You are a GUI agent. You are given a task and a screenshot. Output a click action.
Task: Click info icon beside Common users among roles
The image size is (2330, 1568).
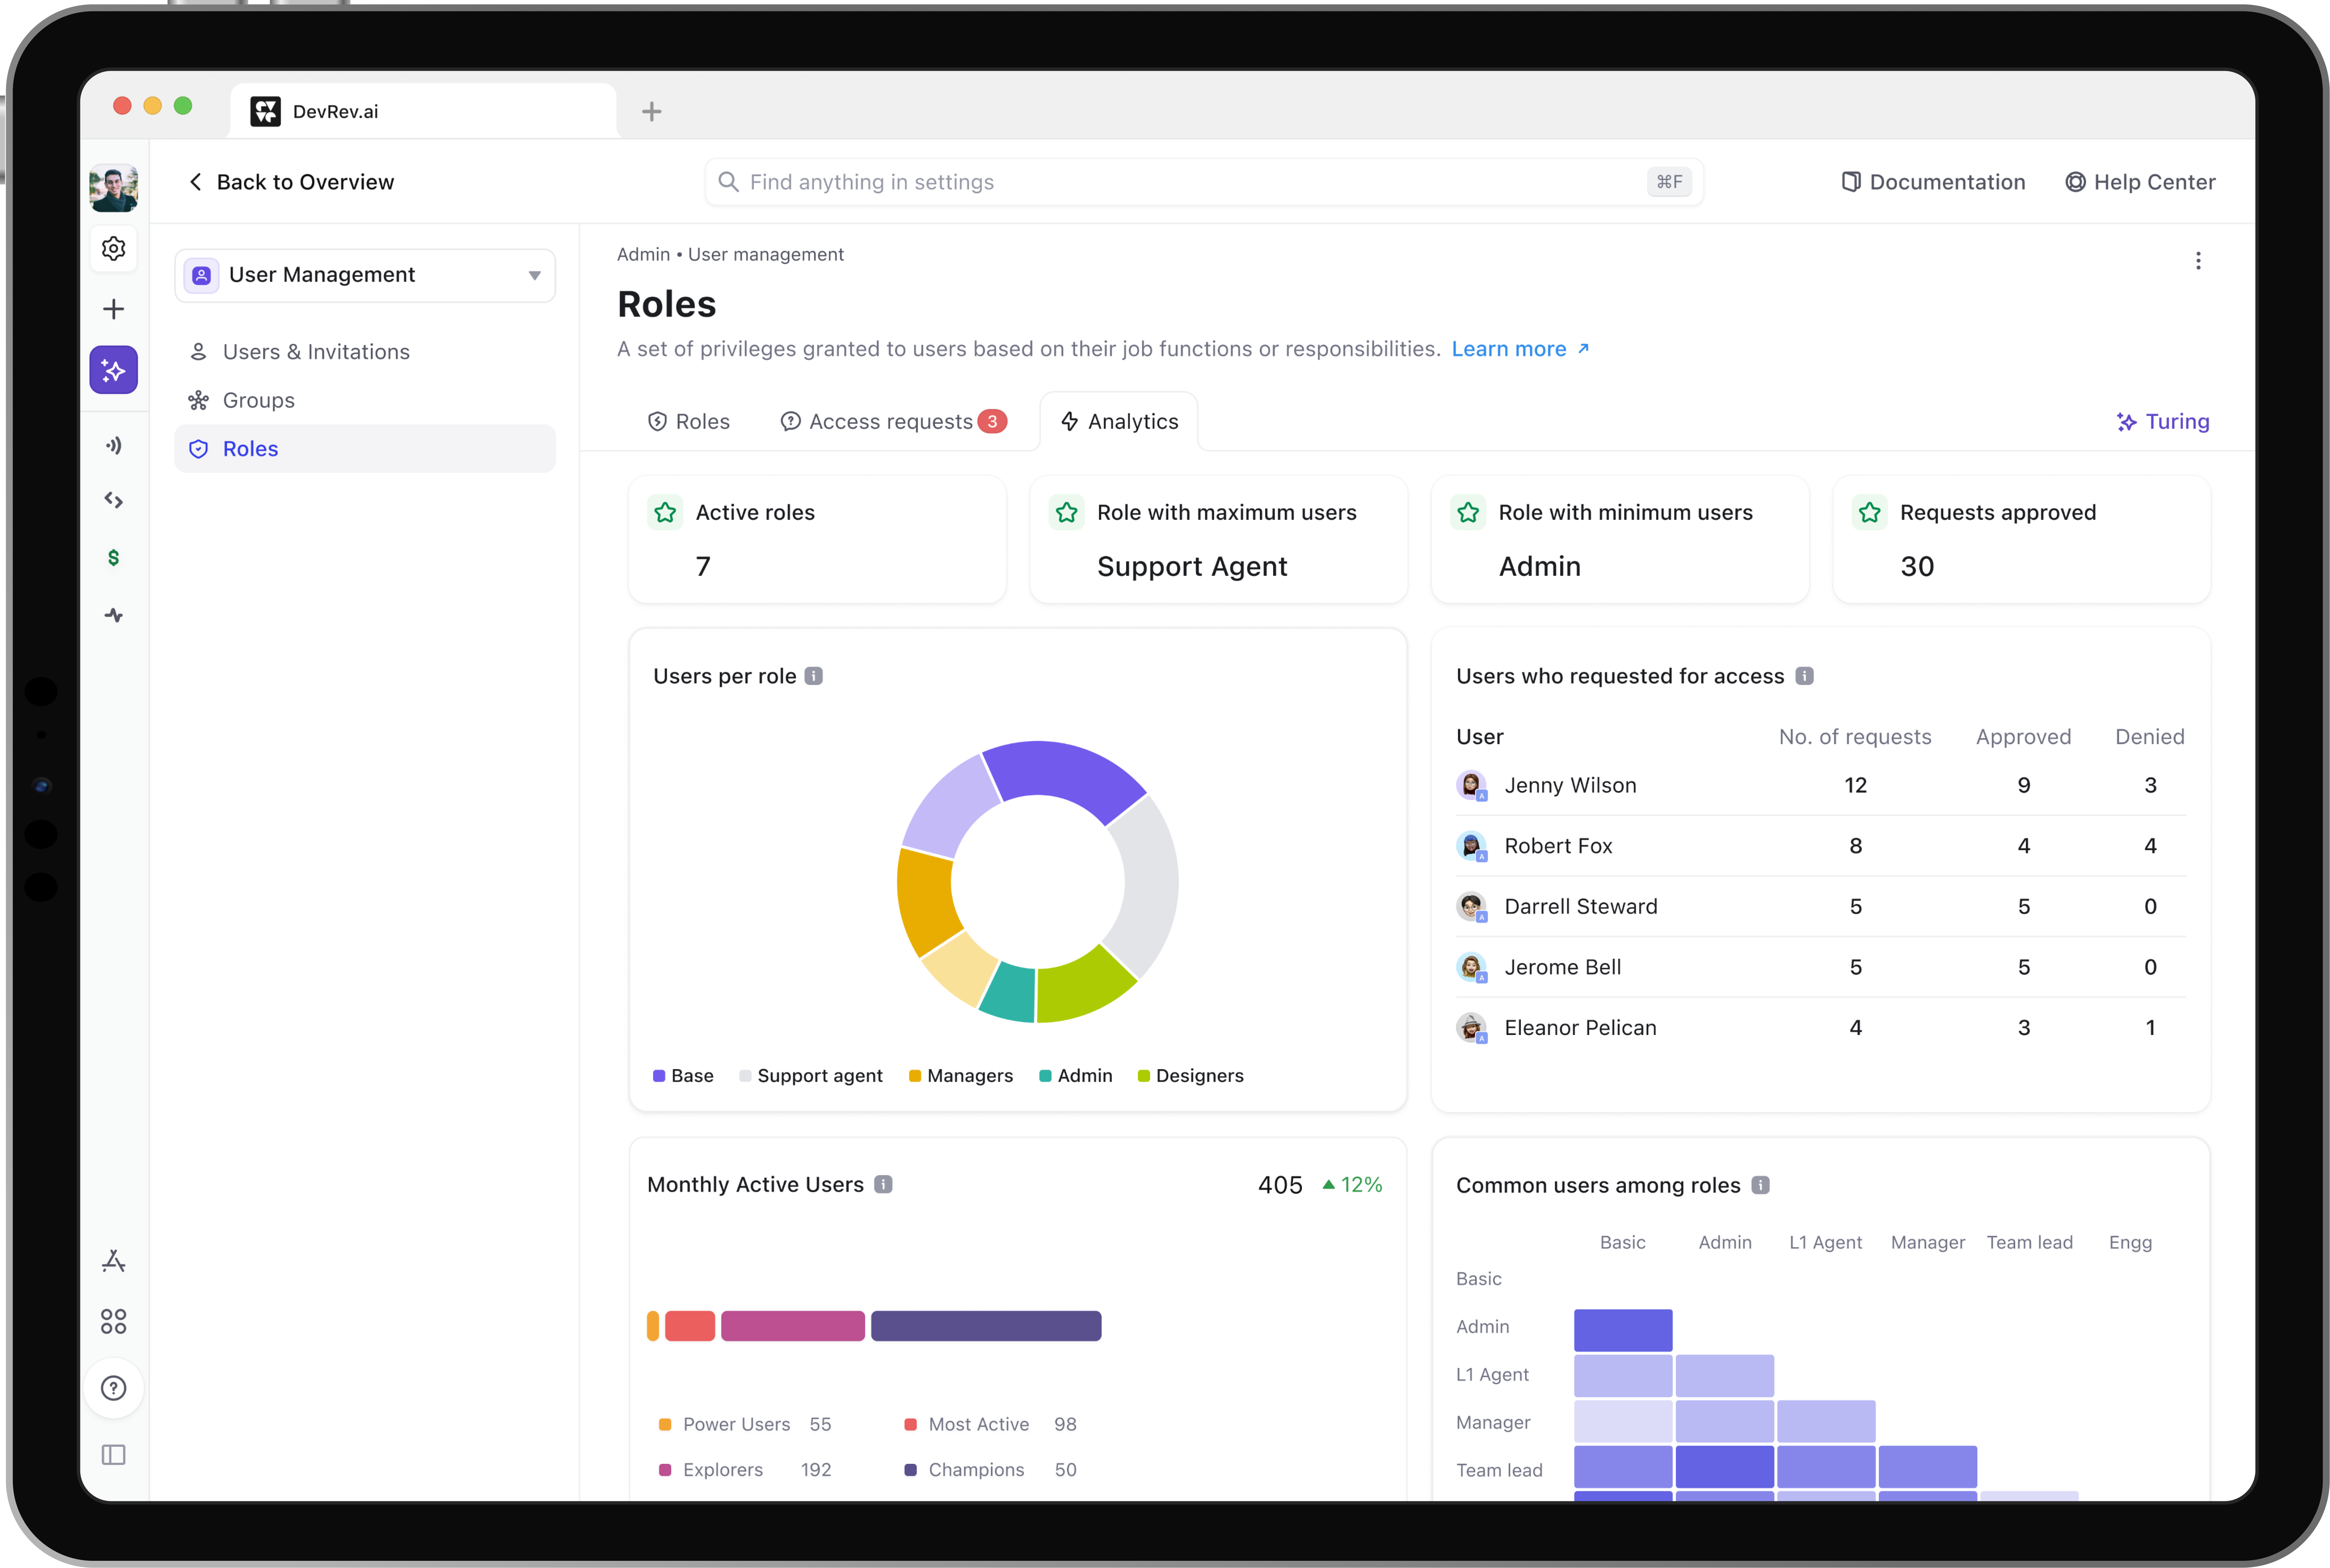click(x=1761, y=1185)
